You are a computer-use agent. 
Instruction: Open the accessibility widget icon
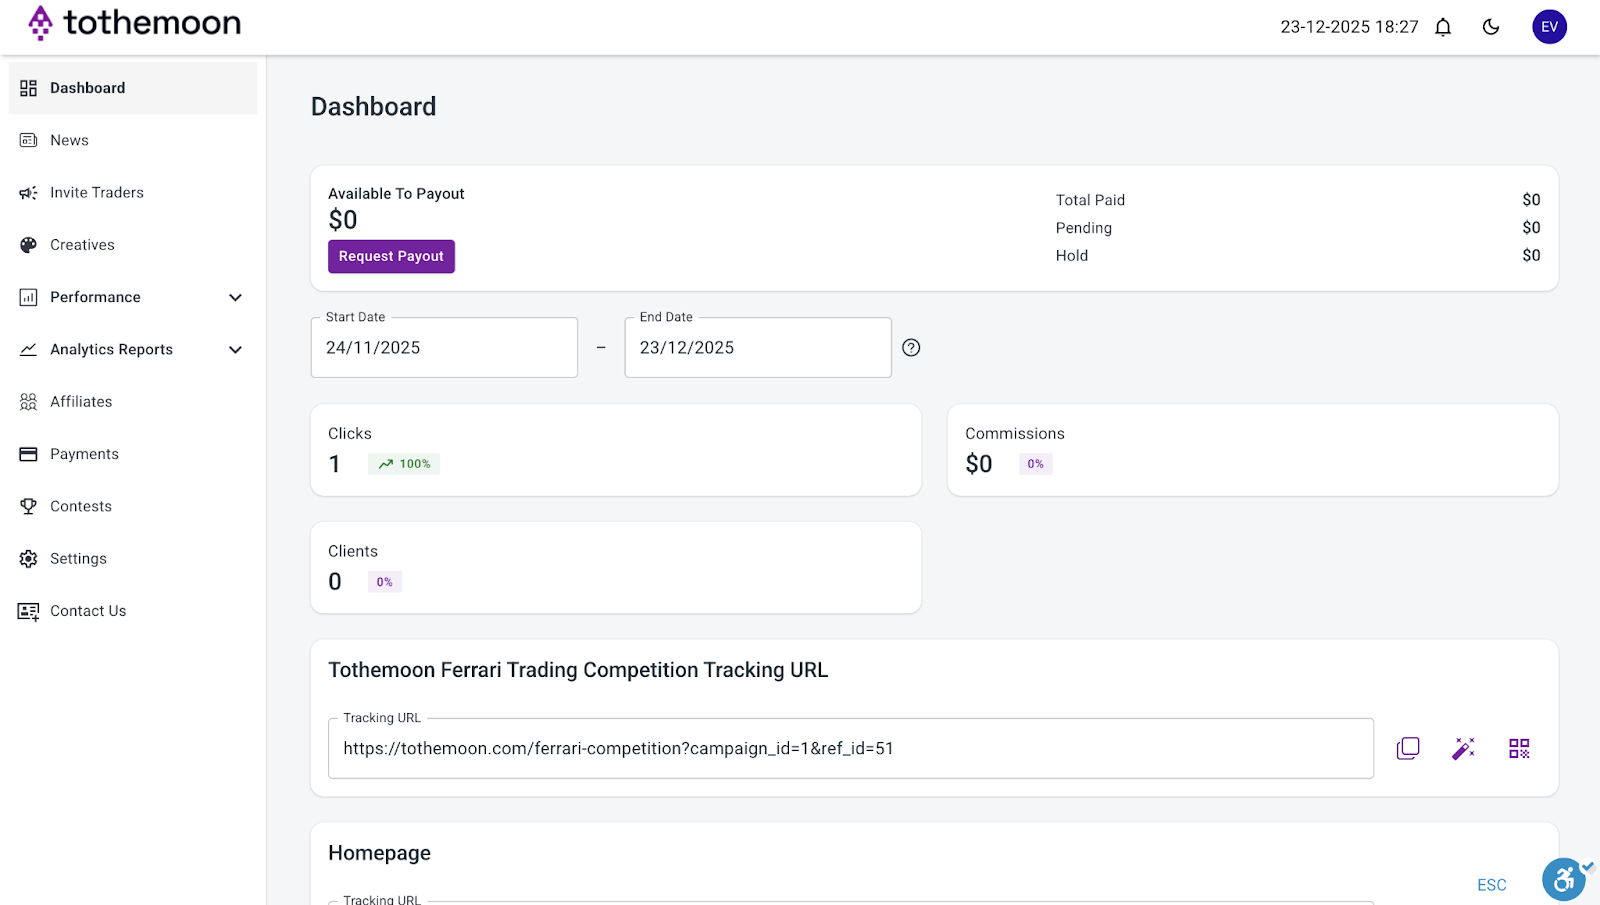point(1566,879)
